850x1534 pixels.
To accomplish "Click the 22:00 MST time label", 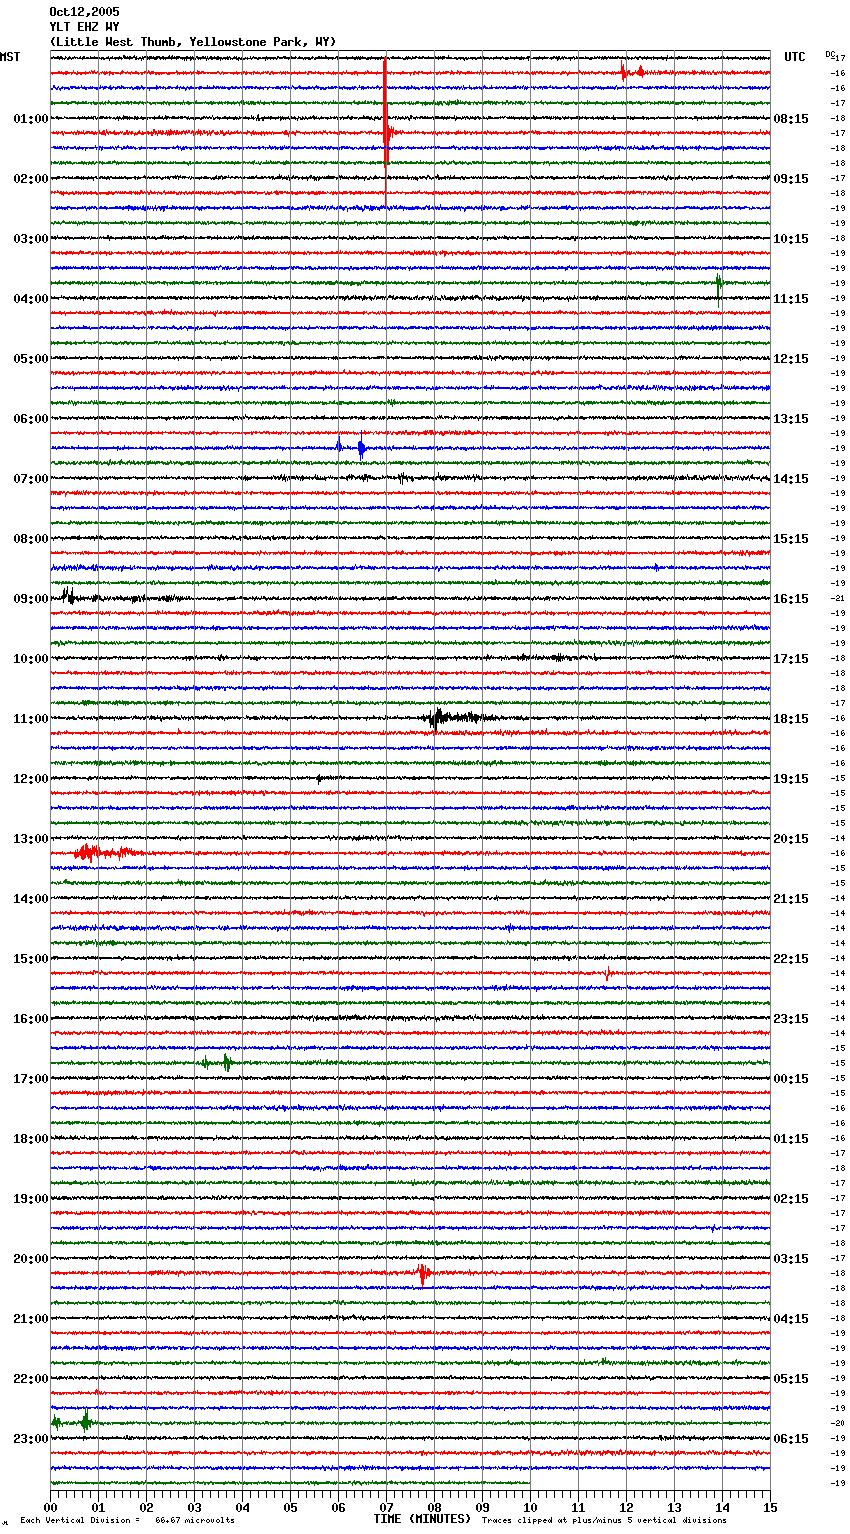I will 31,1379.
